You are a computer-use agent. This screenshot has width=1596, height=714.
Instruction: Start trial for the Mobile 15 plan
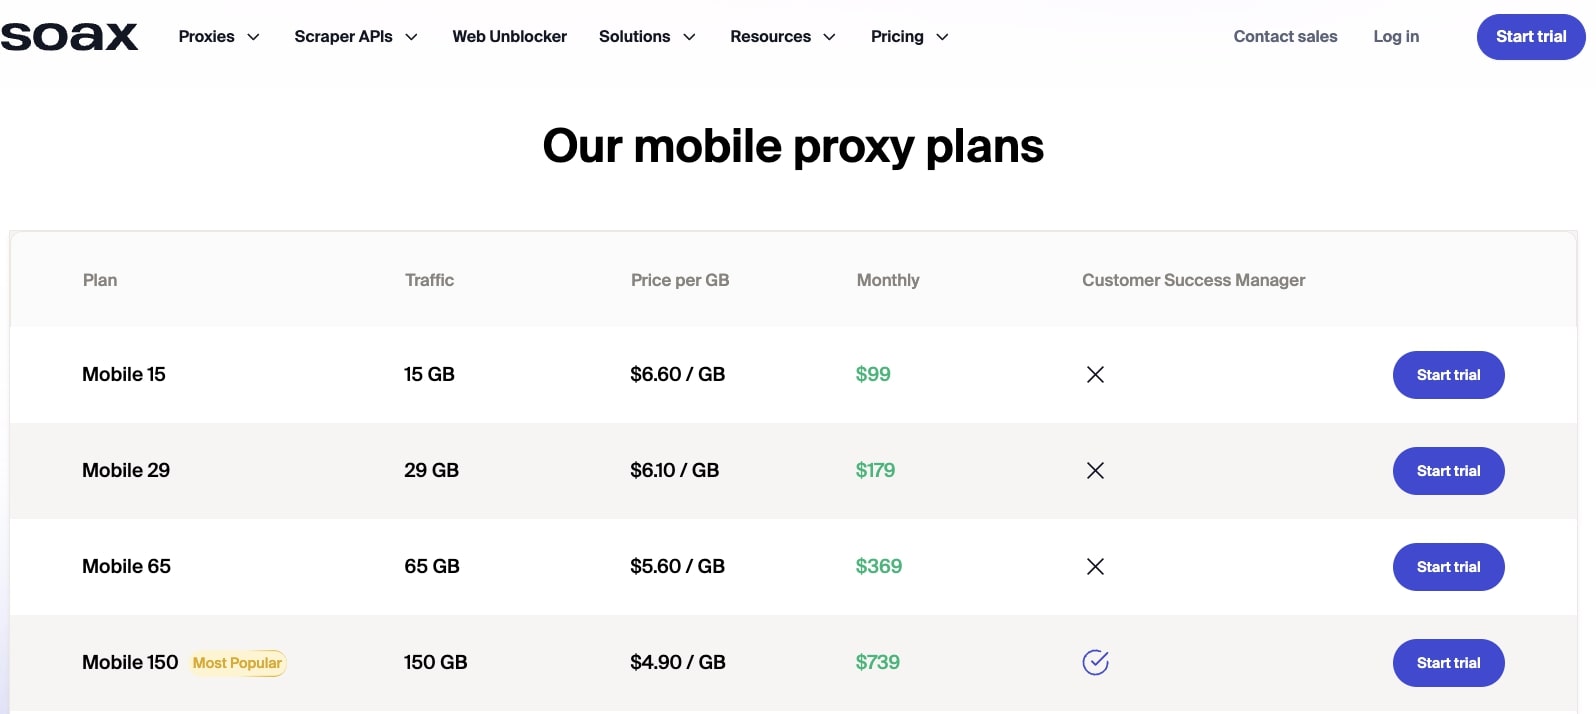tap(1448, 374)
